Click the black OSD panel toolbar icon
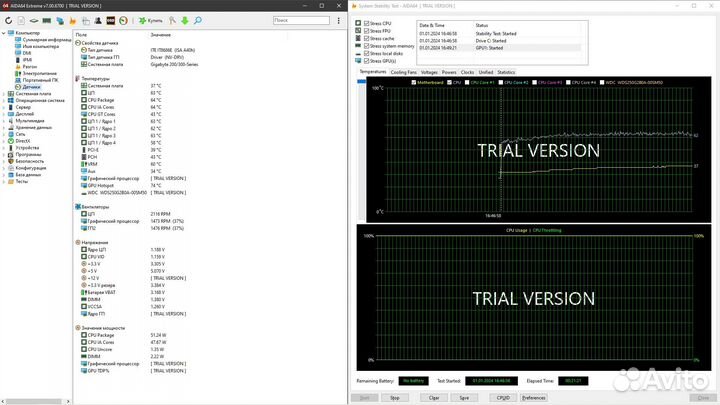720x405 pixels. coord(111,21)
